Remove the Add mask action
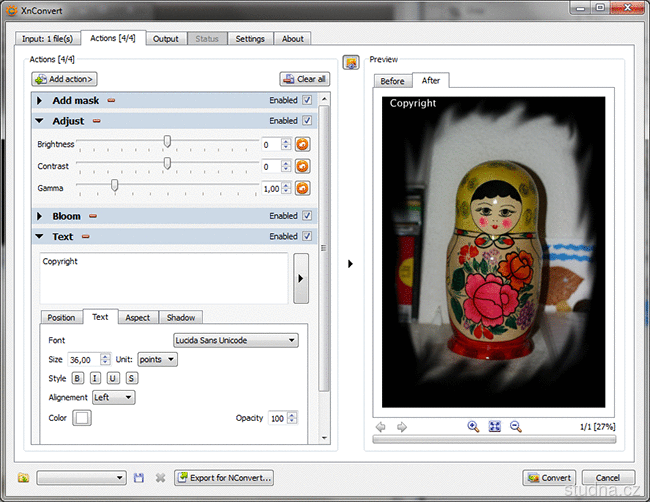 click(111, 100)
